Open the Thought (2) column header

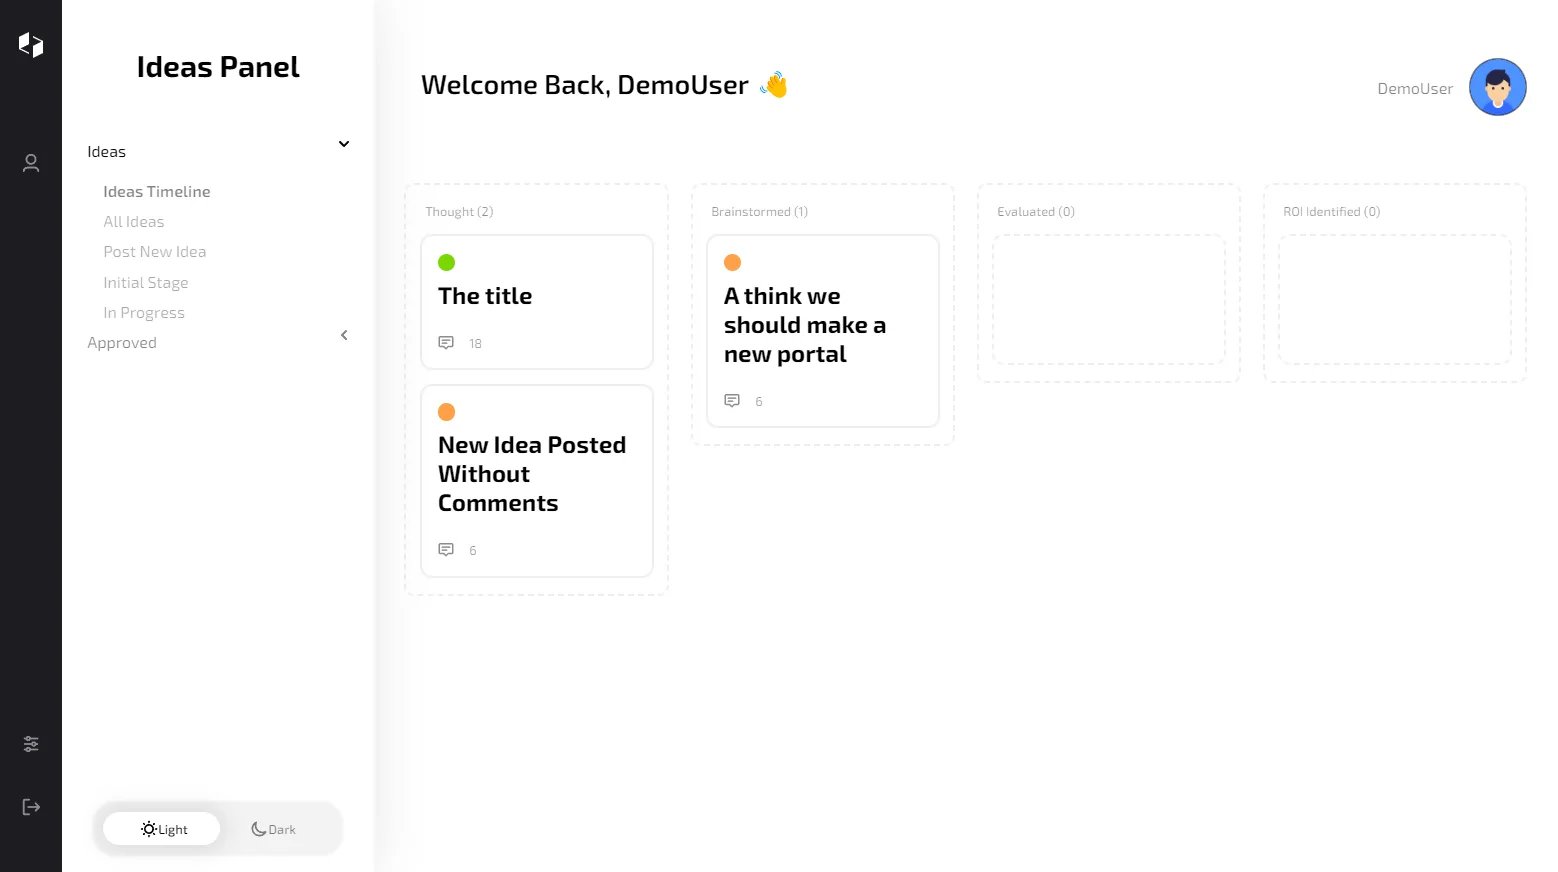coord(459,211)
